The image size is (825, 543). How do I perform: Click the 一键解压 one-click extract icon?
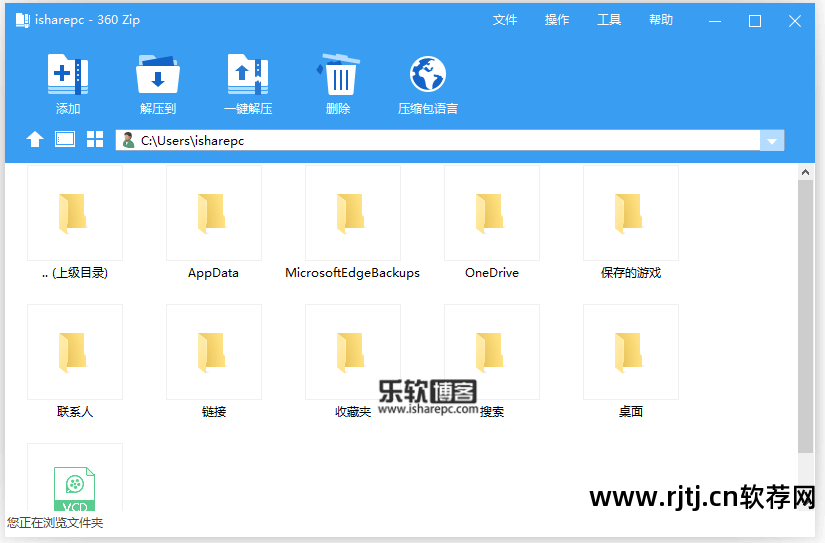point(248,74)
